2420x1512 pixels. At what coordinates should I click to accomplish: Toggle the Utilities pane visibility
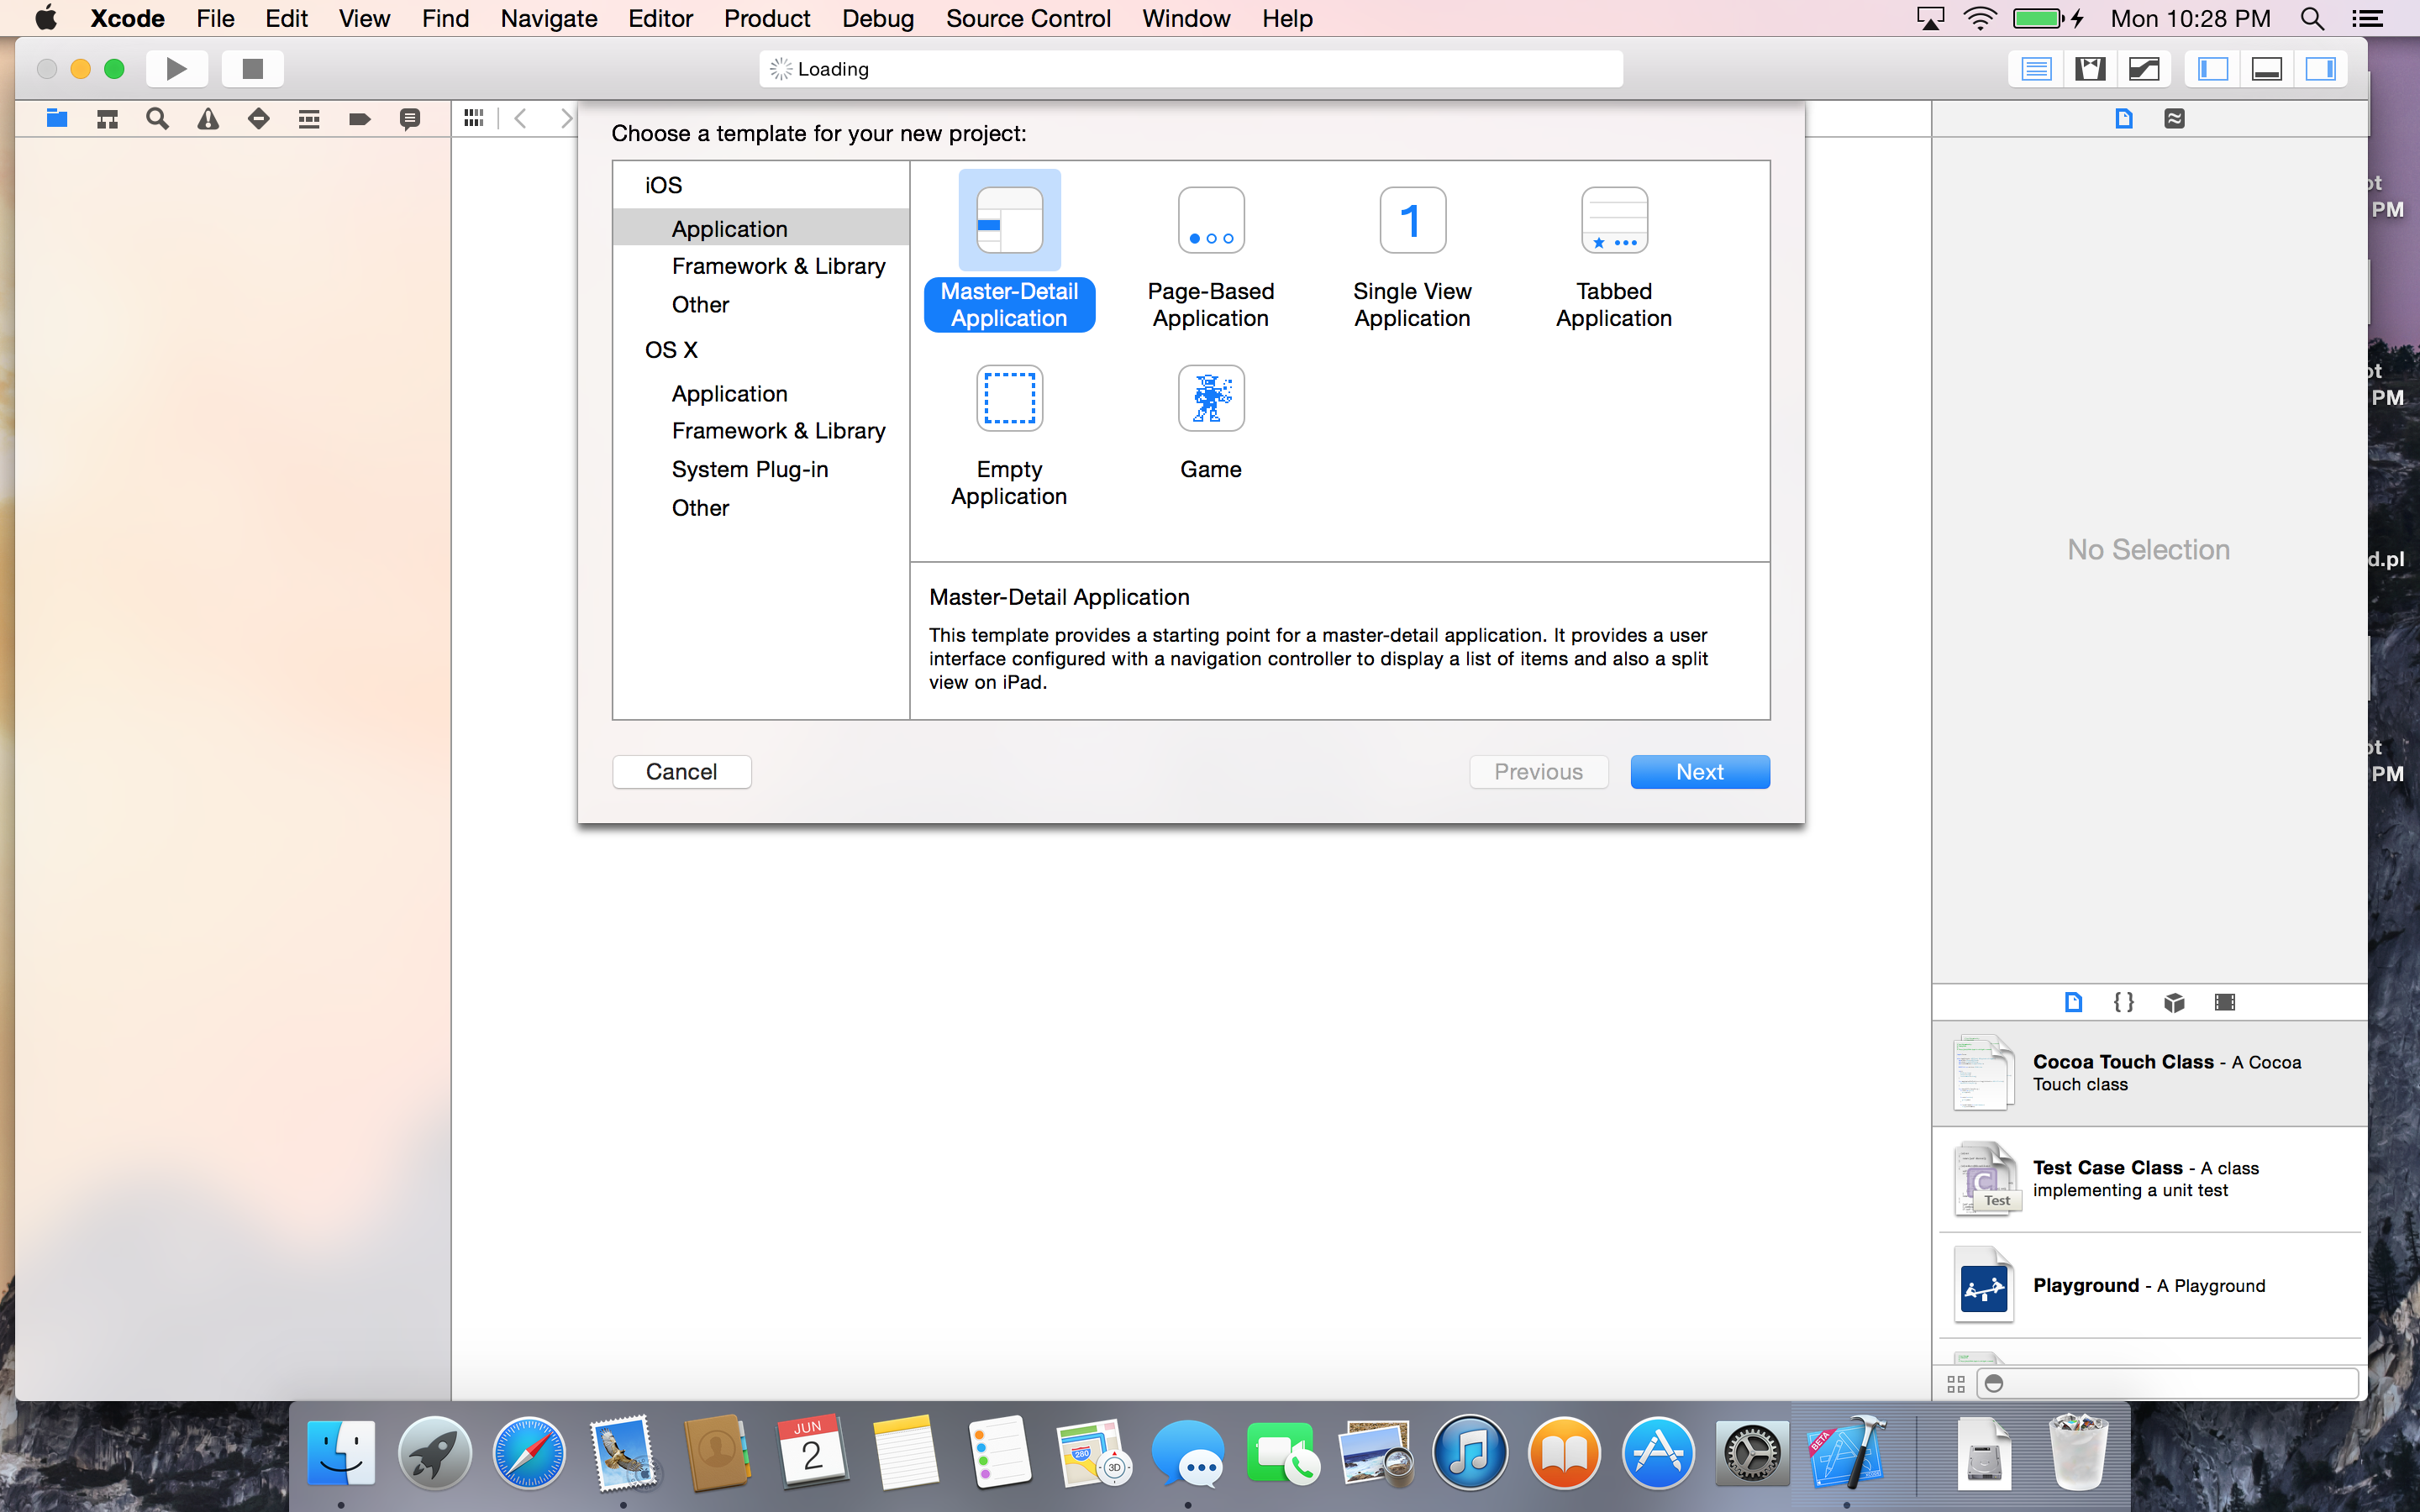point(2320,69)
